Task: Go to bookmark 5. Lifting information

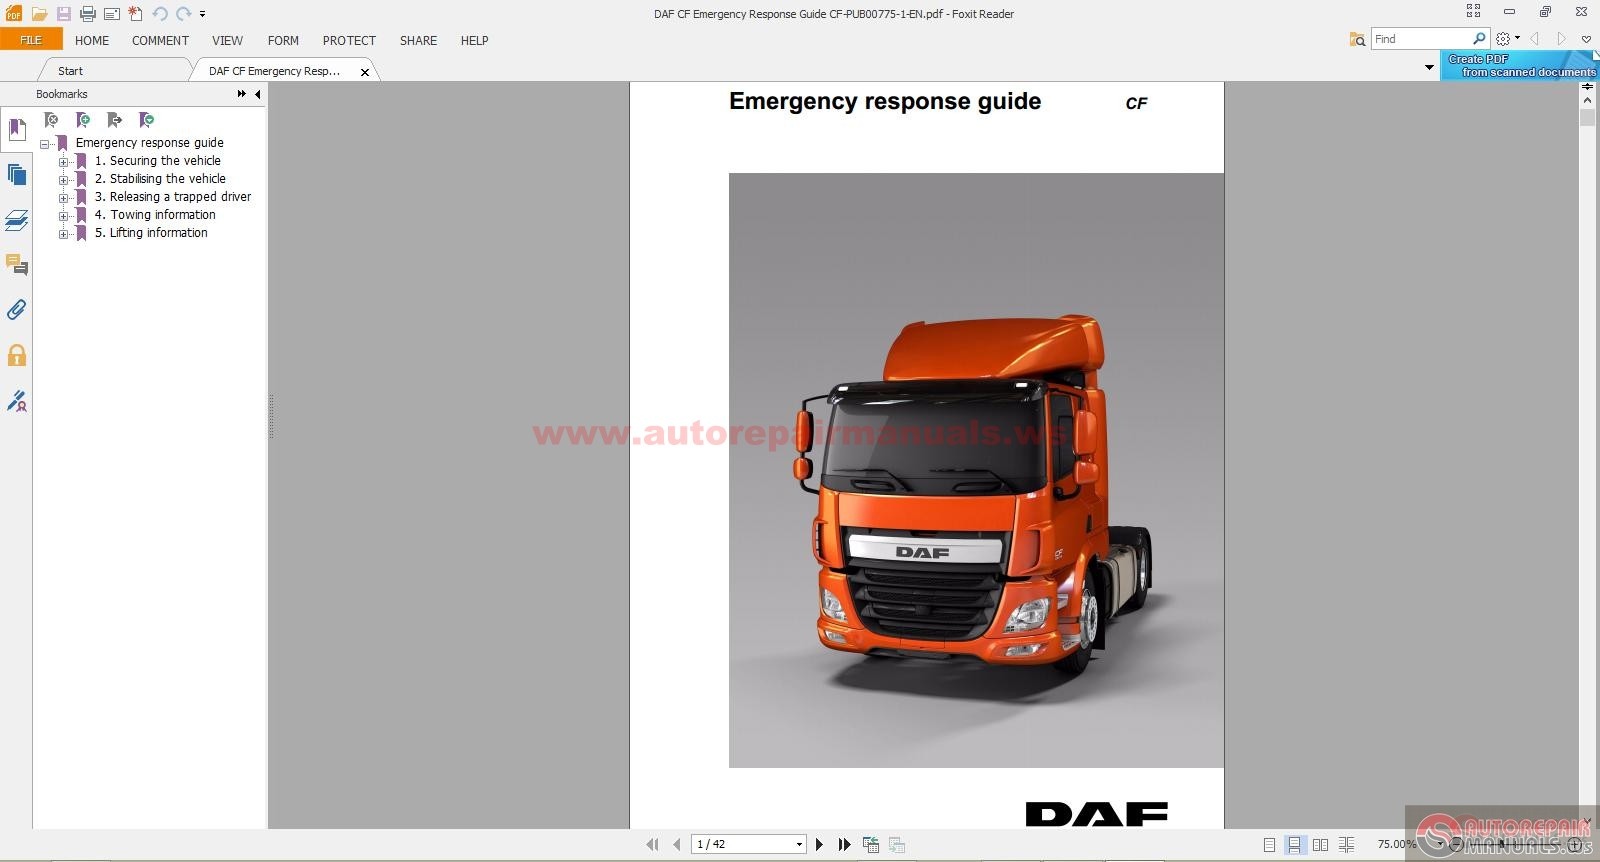Action: point(151,233)
